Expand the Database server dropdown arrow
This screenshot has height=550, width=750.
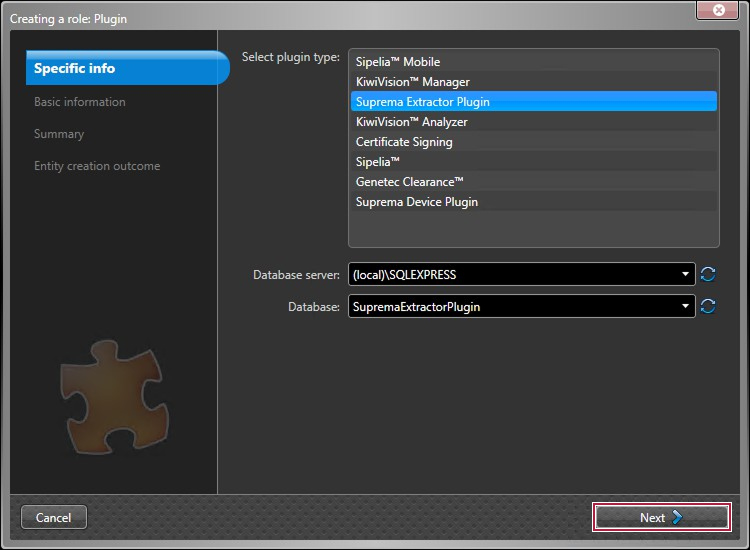pos(685,274)
